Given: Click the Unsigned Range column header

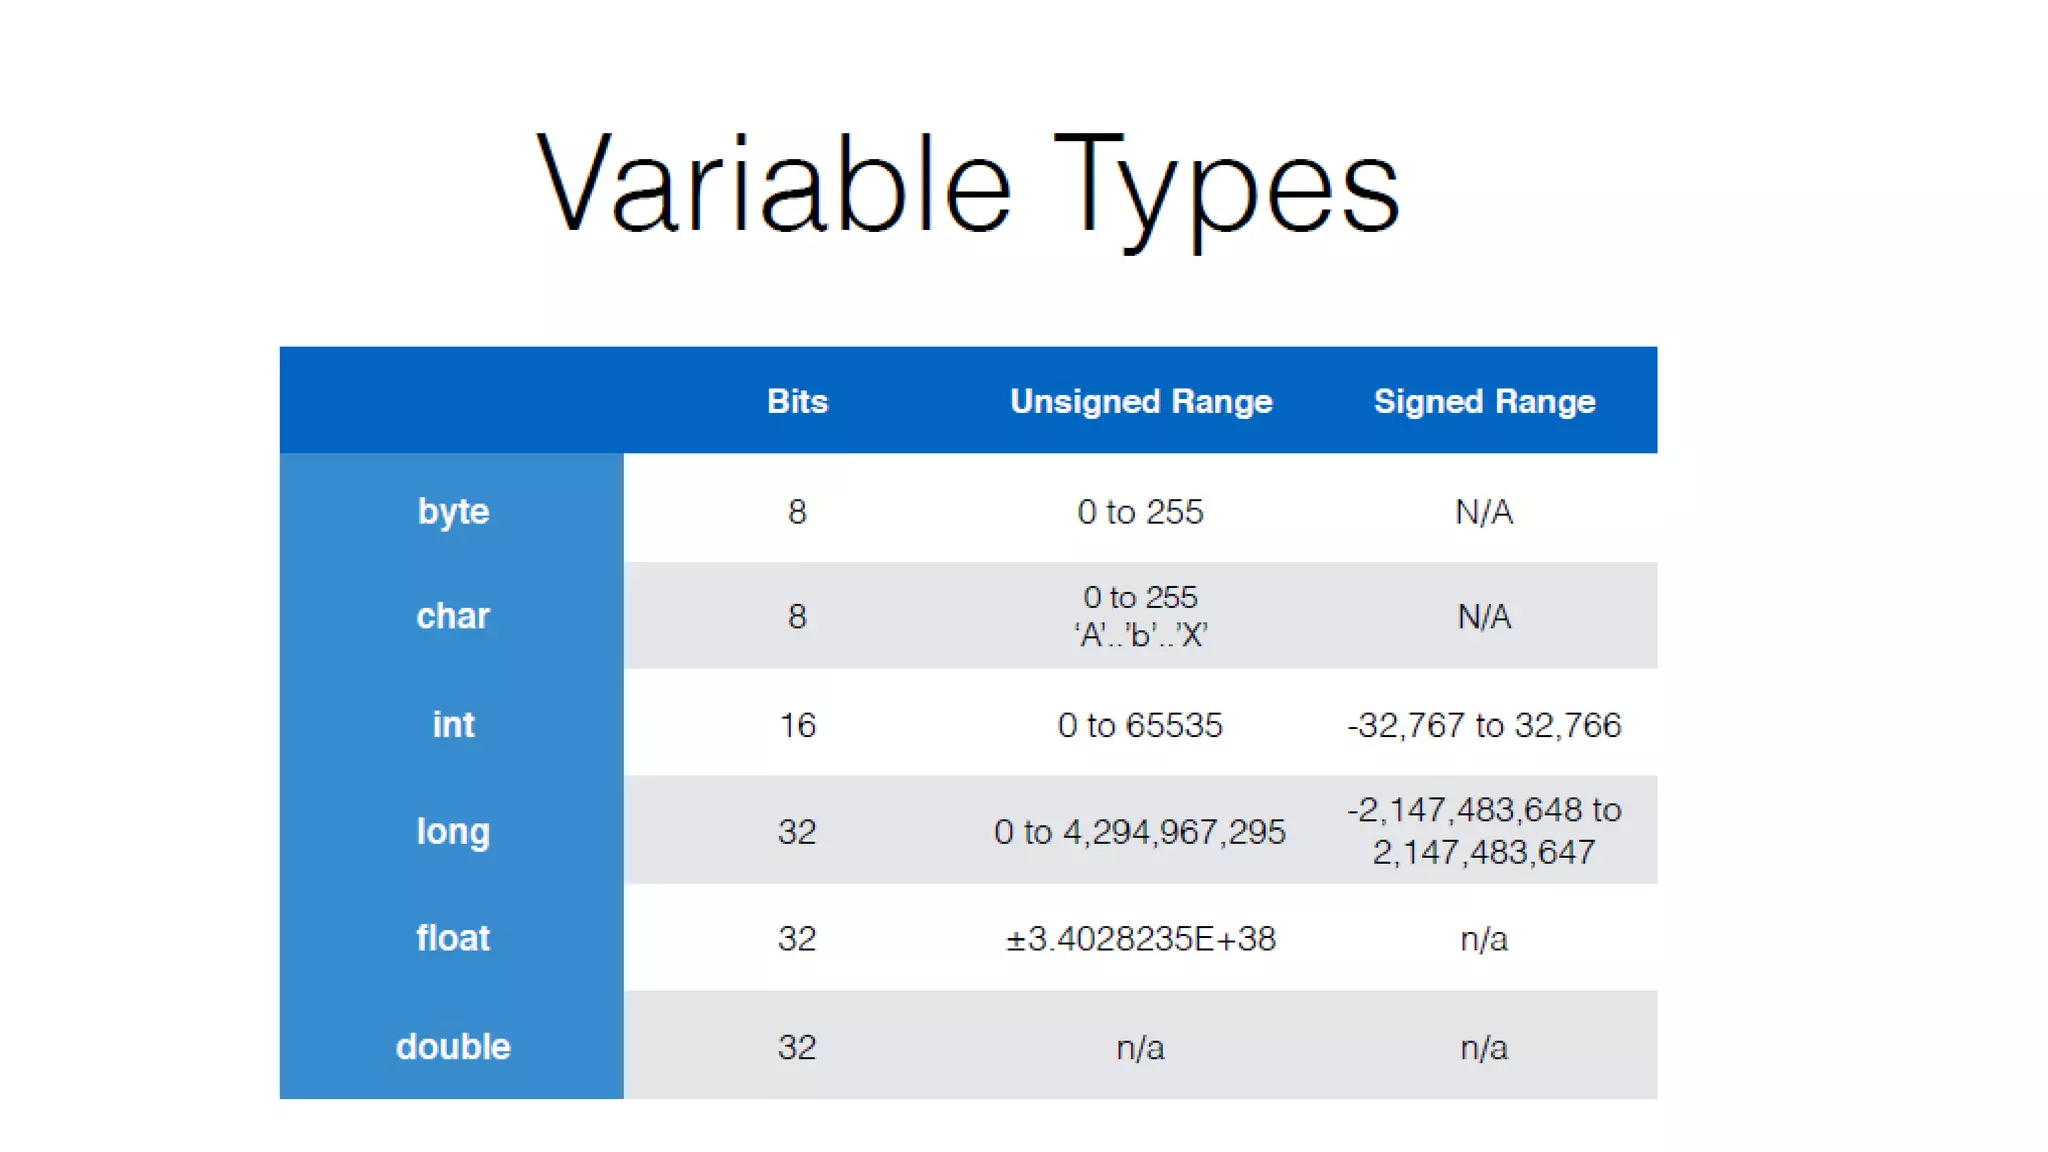Looking at the screenshot, I should 1140,401.
